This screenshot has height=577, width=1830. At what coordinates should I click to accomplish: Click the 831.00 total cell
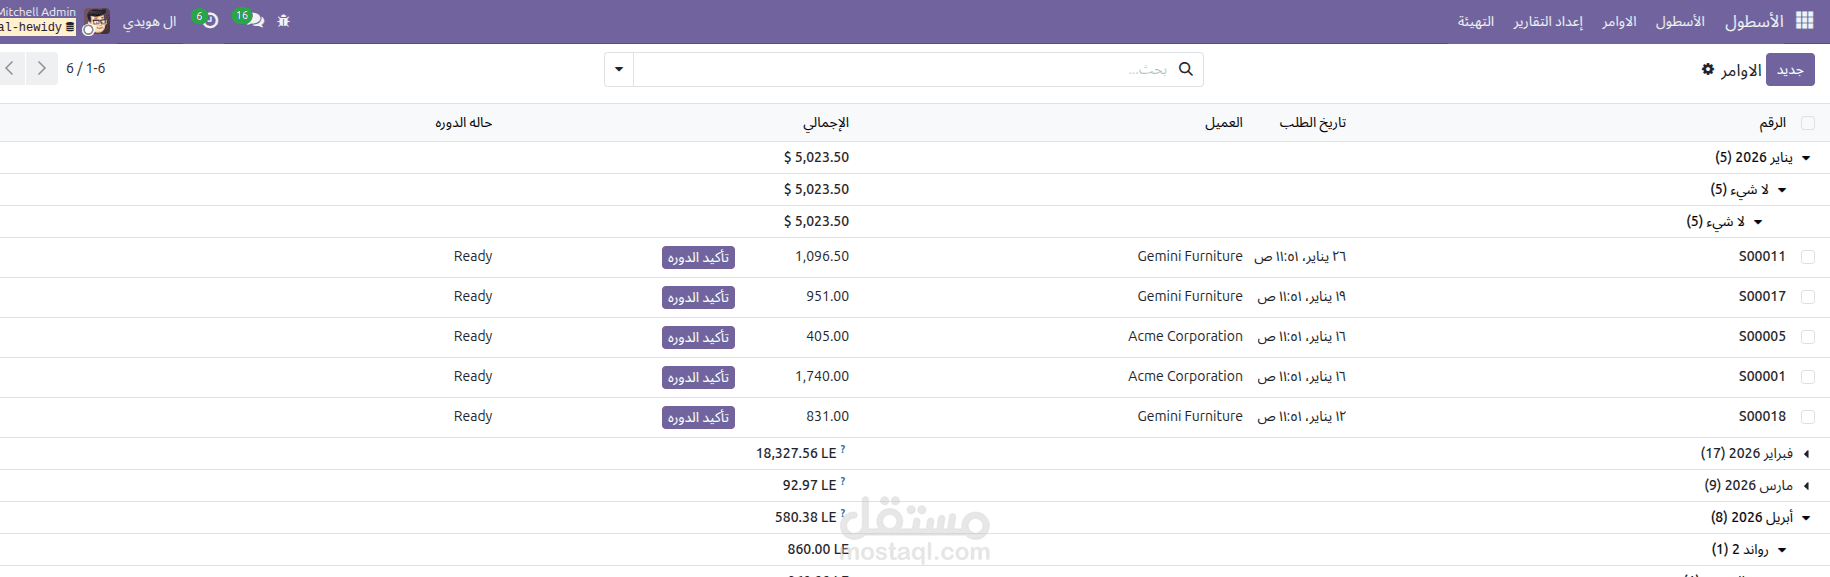(x=828, y=416)
